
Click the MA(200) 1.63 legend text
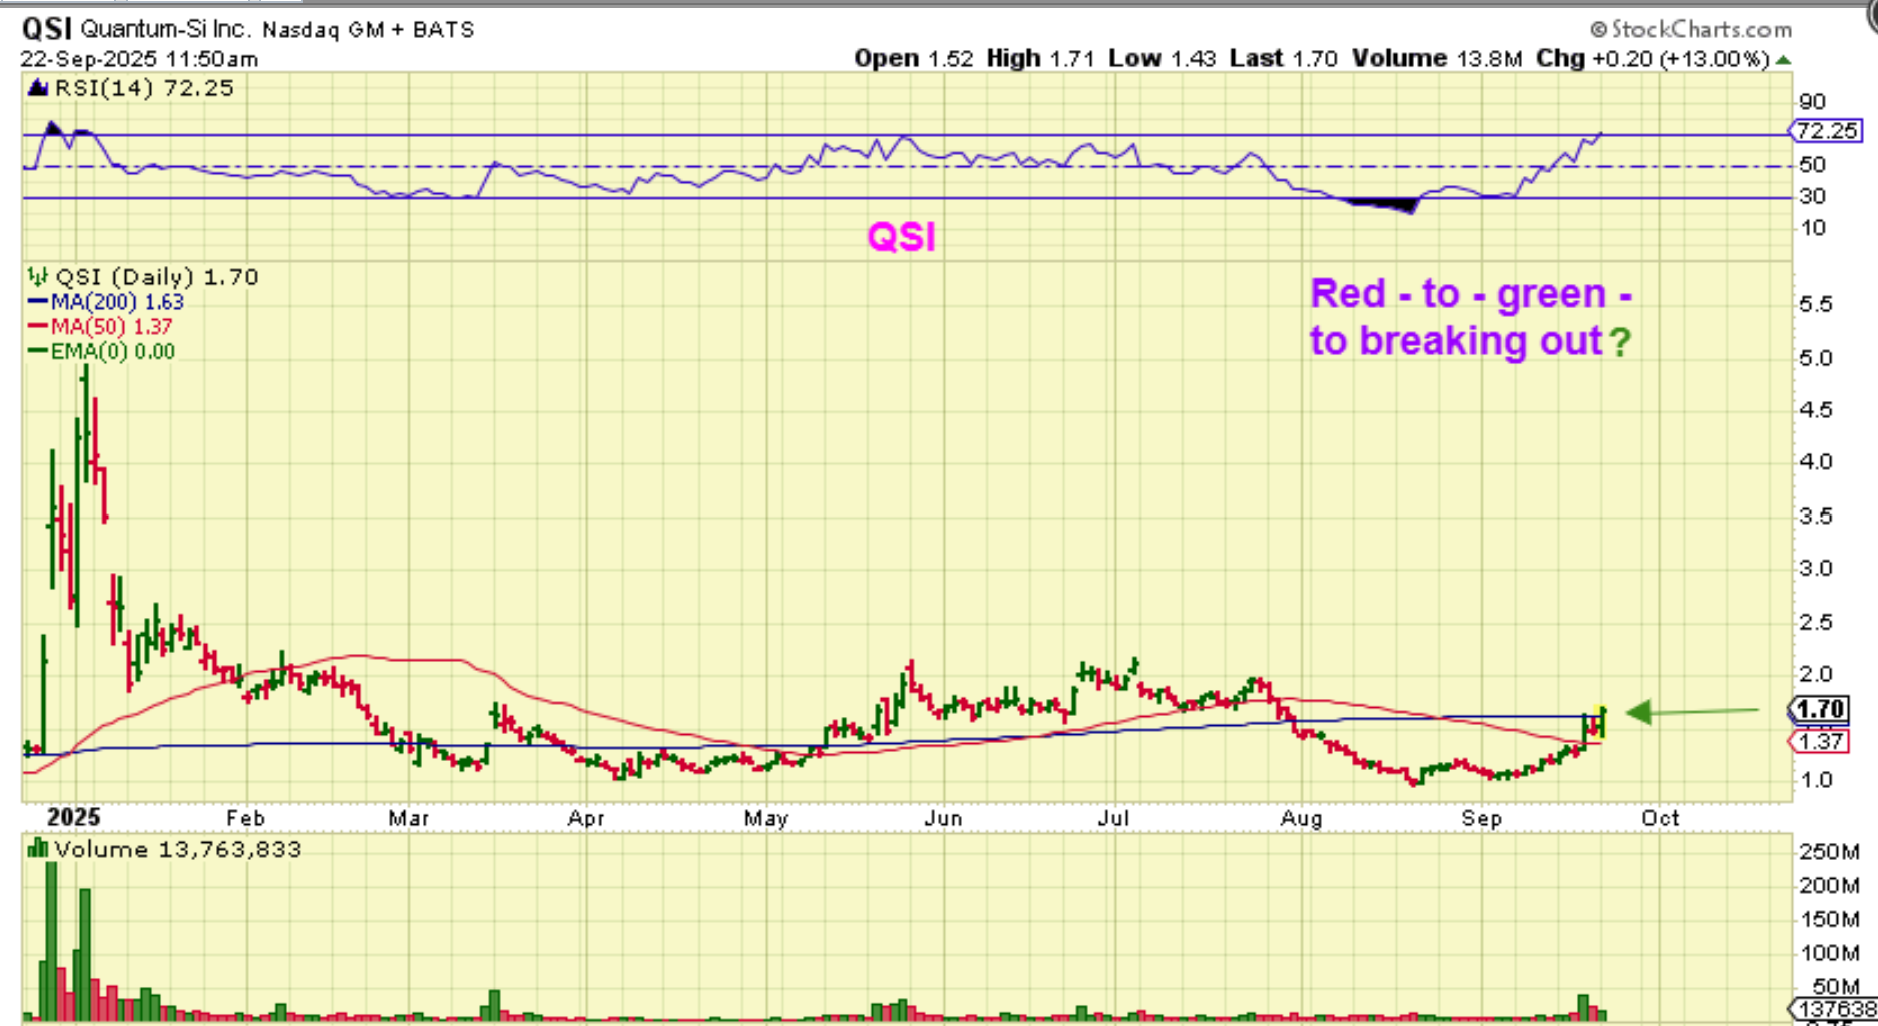click(117, 302)
